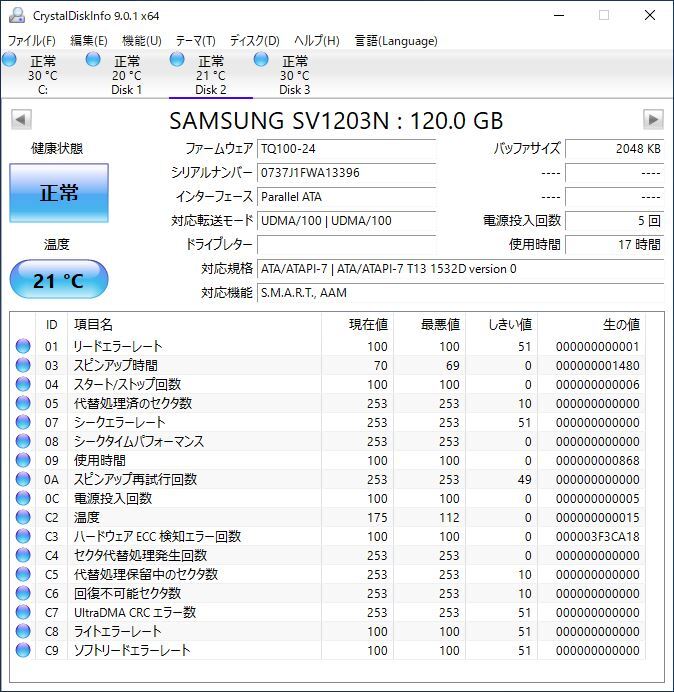This screenshot has width=674, height=692.
Task: Click the power on hours value 17 時間
Action: click(614, 244)
